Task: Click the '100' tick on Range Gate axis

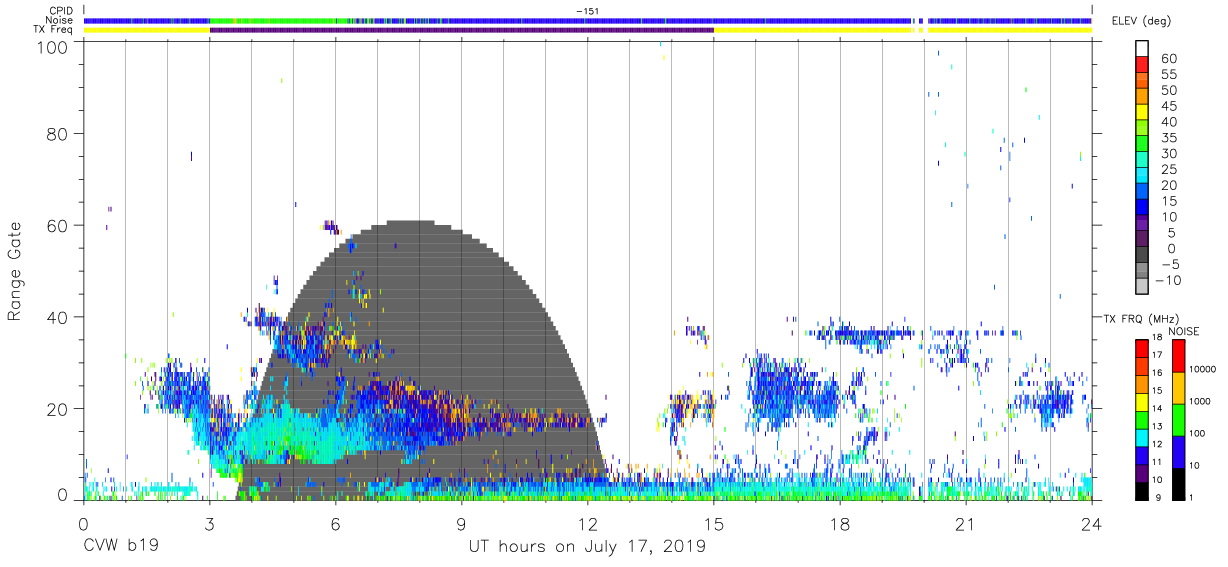Action: tap(52, 47)
